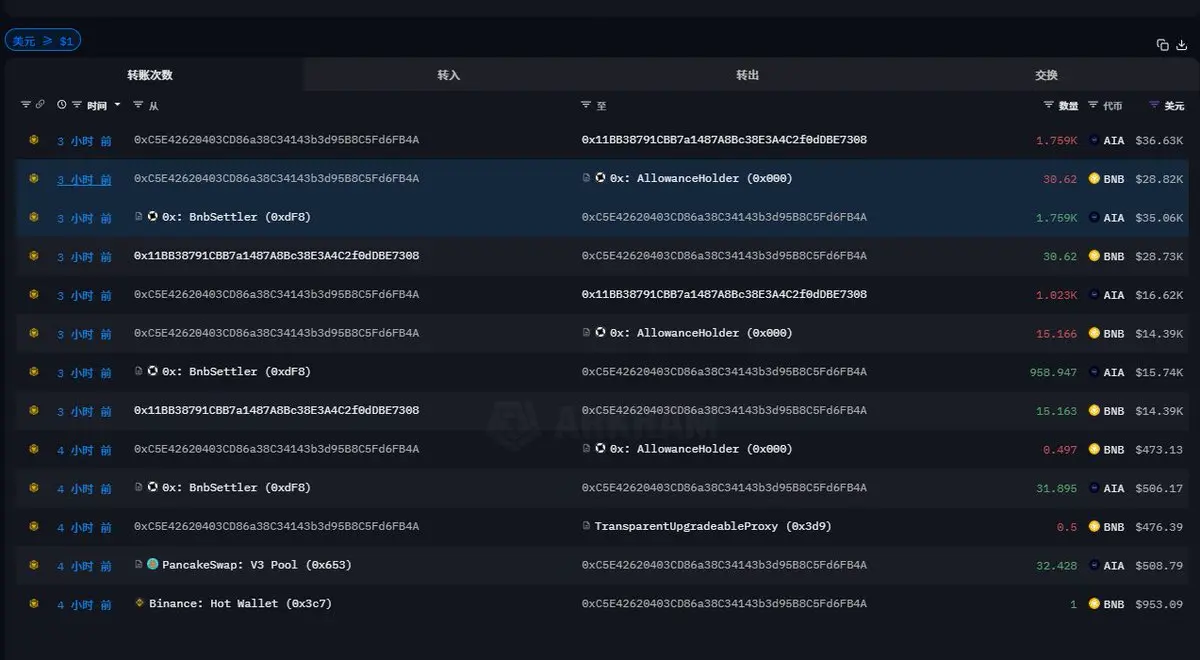Click amount 31.895 in $506.17 row
This screenshot has width=1200, height=660.
point(1057,488)
